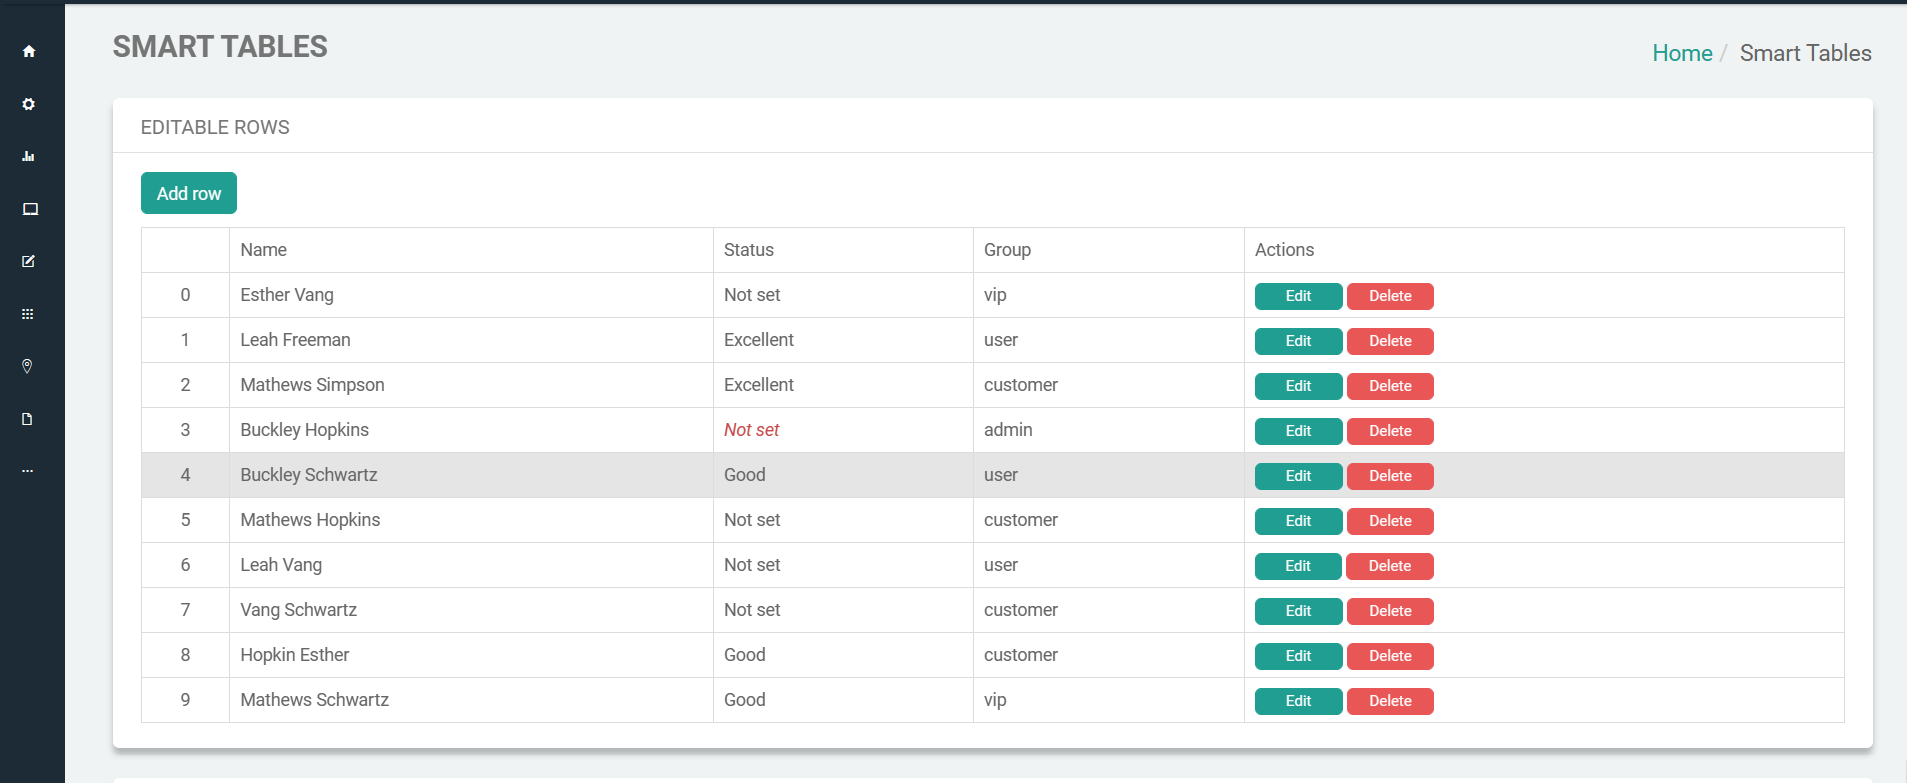Edit the Mathews Simpson row
Viewport: 1907px width, 783px height.
pos(1298,386)
